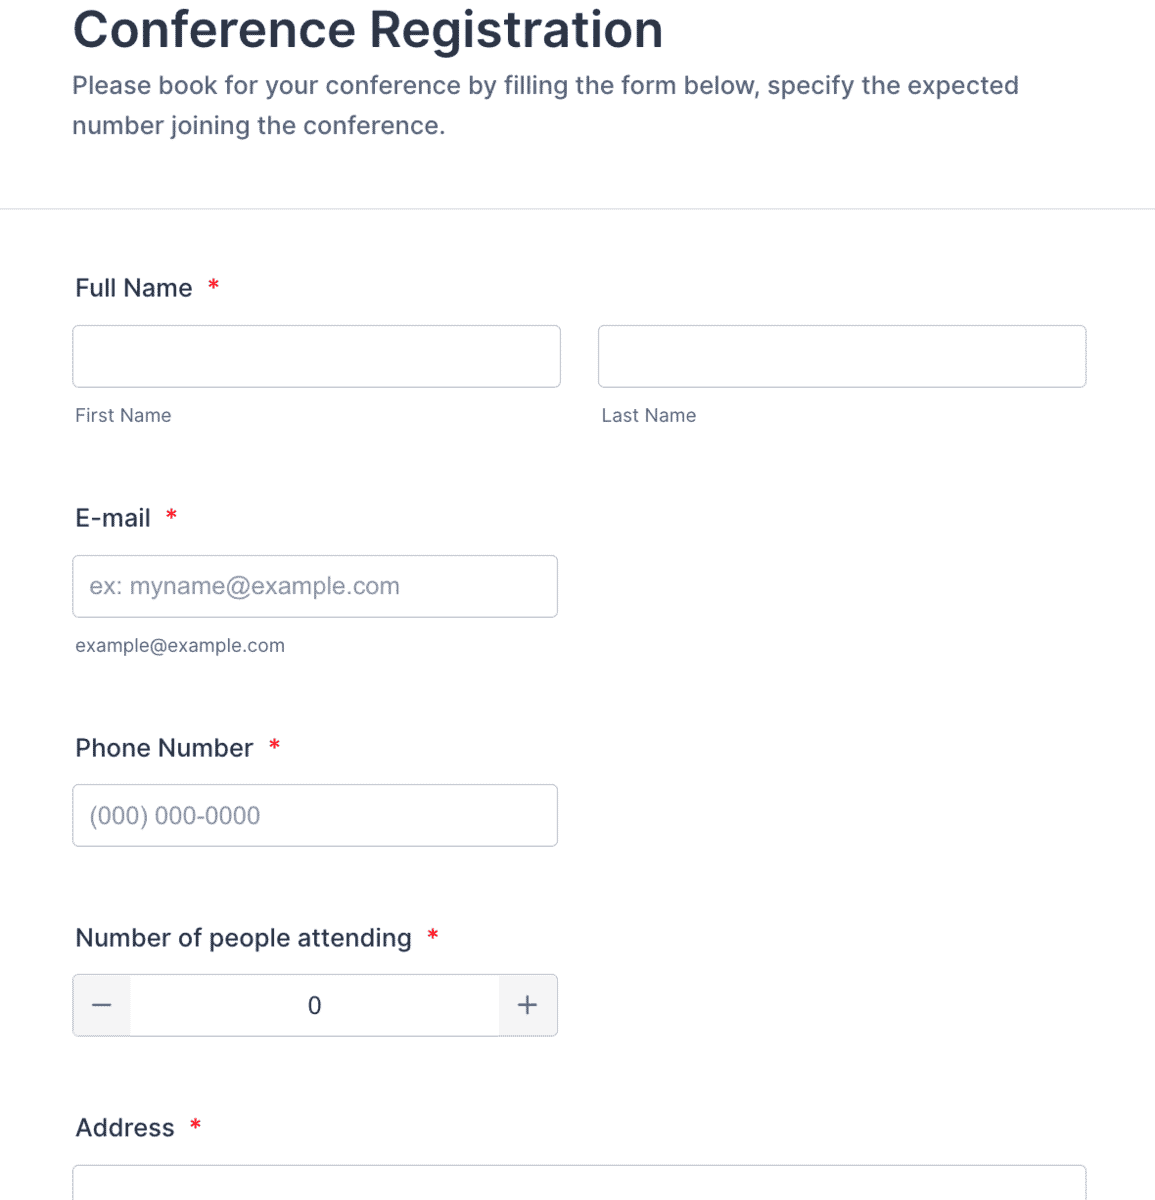1155x1200 pixels.
Task: Click into the Phone Number field
Action: (315, 815)
